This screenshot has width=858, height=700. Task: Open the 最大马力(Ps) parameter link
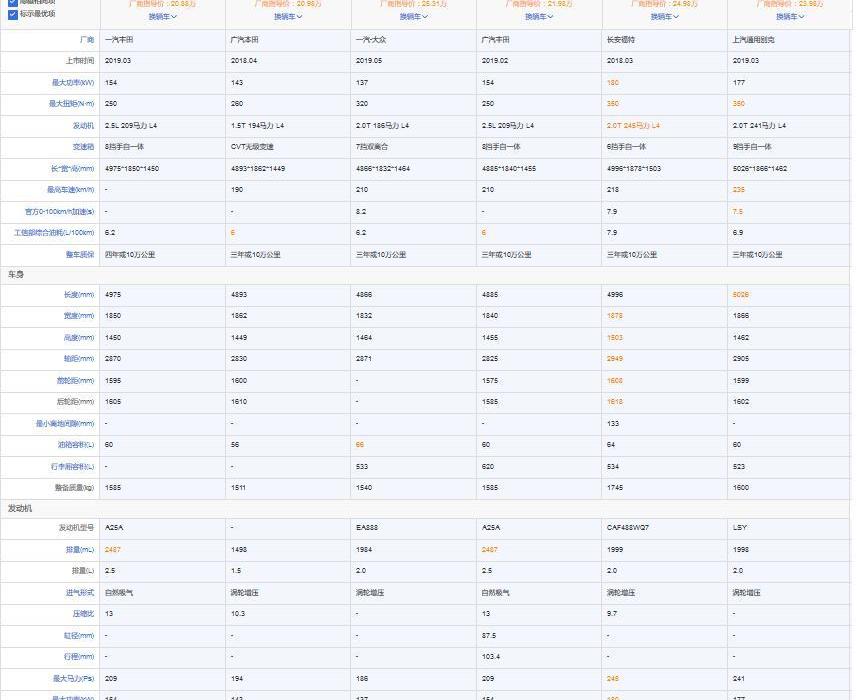[73, 679]
